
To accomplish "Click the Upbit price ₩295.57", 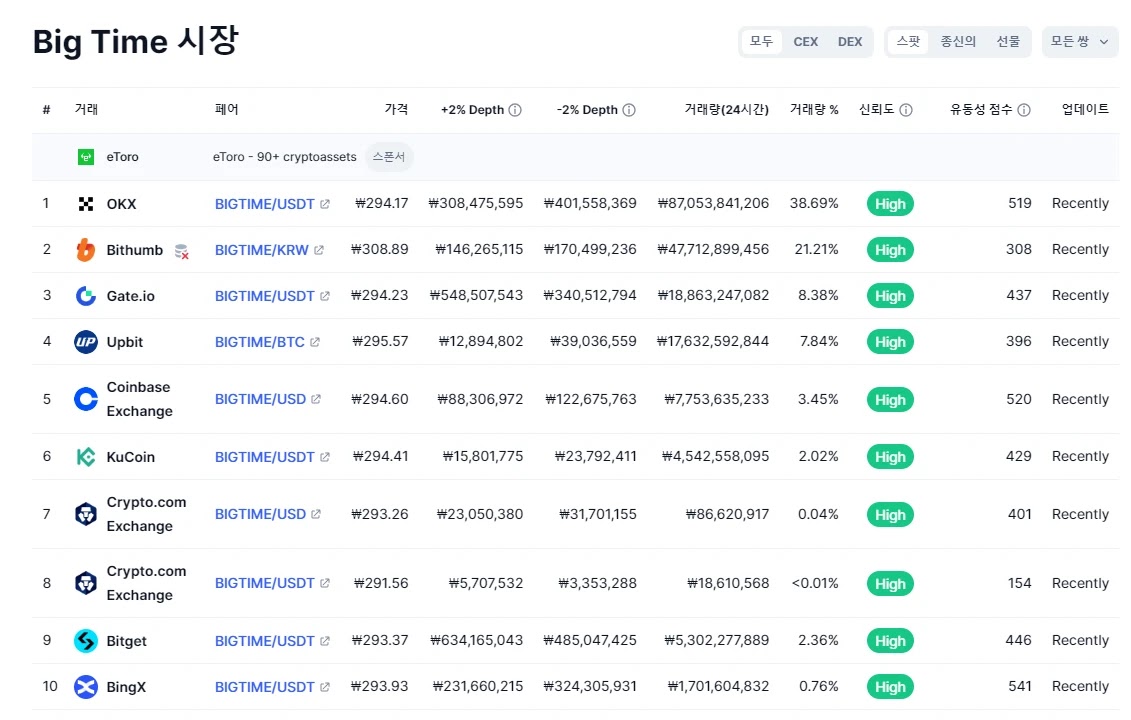I will 380,341.
